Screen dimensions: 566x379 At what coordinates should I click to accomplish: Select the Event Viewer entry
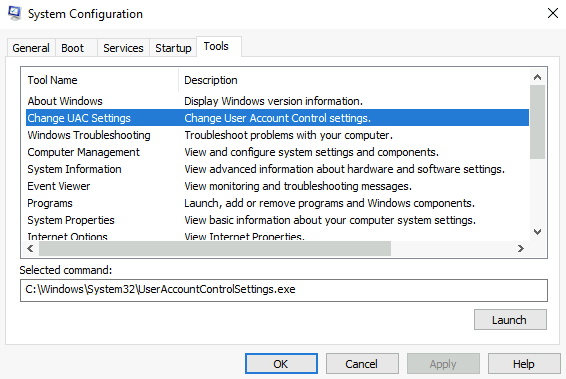tap(278, 186)
